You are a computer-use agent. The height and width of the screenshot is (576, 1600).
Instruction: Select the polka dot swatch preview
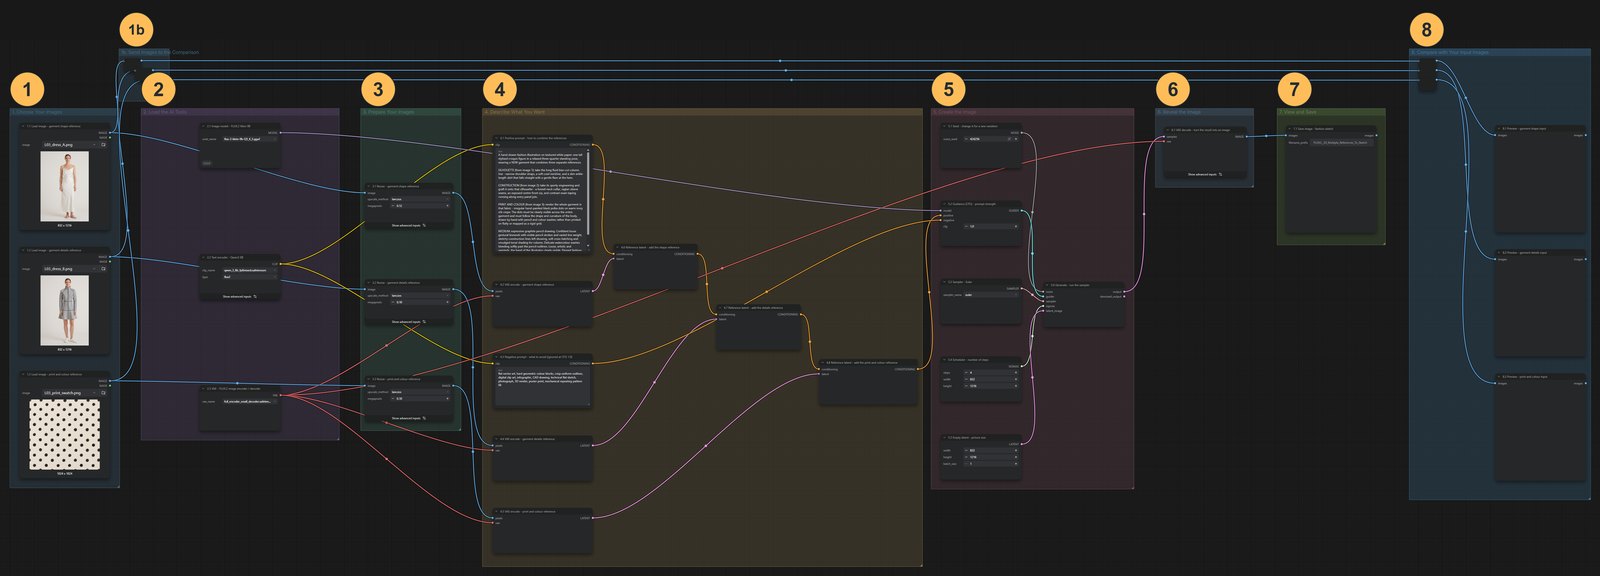[x=64, y=435]
